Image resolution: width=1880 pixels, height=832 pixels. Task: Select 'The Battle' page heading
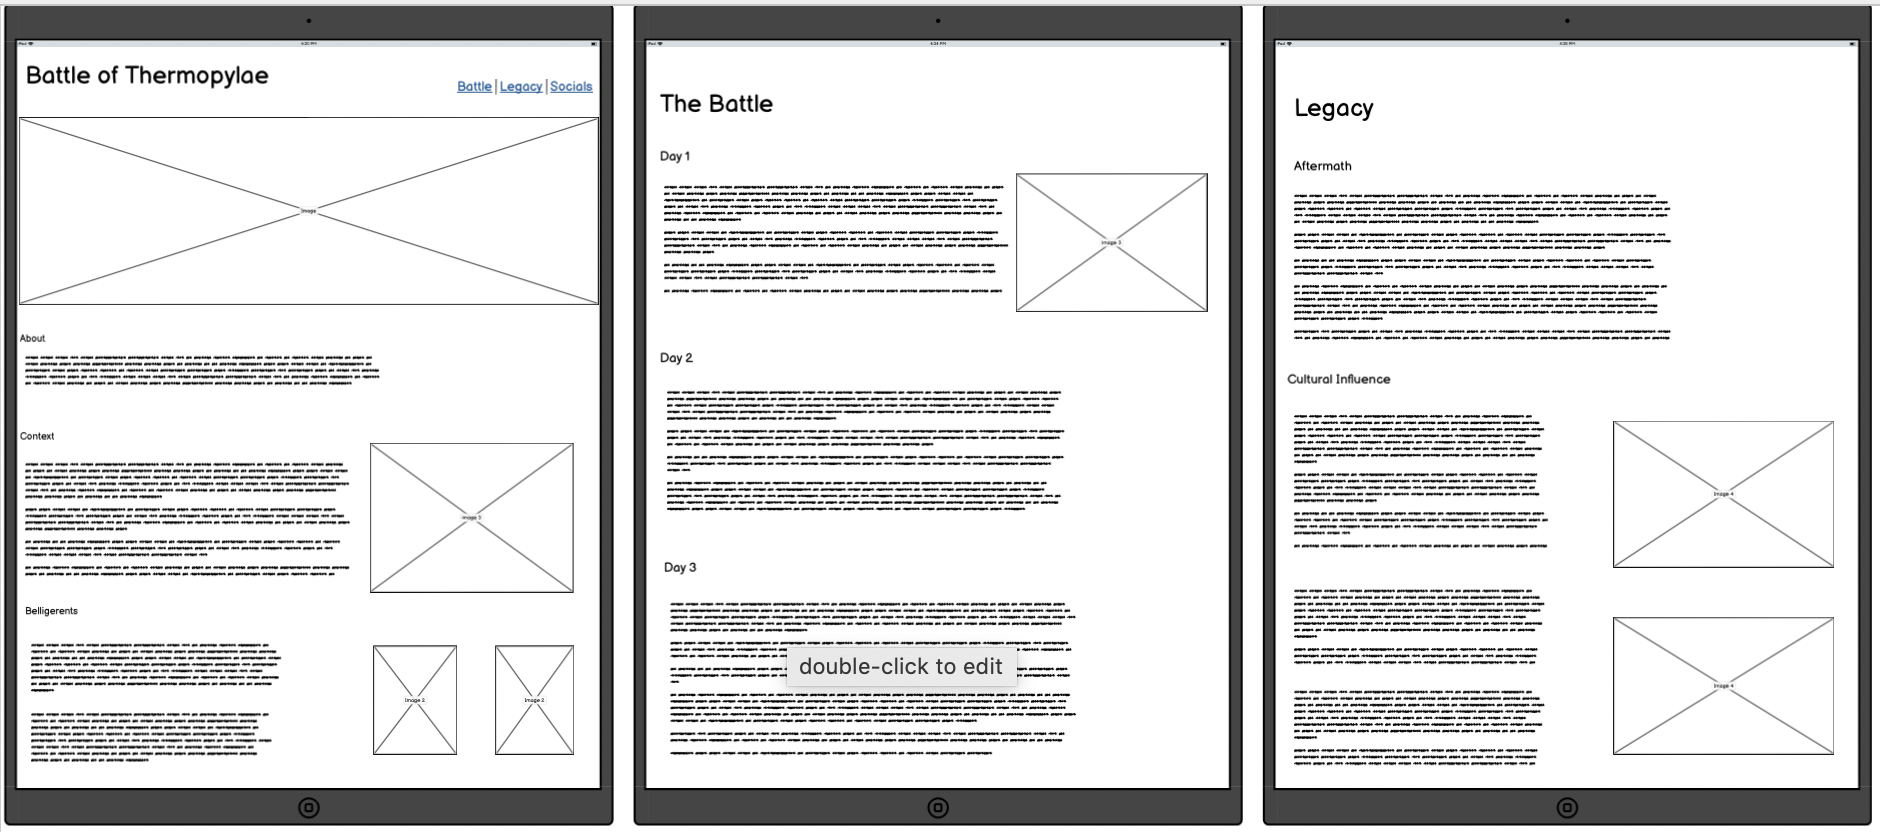pos(716,104)
